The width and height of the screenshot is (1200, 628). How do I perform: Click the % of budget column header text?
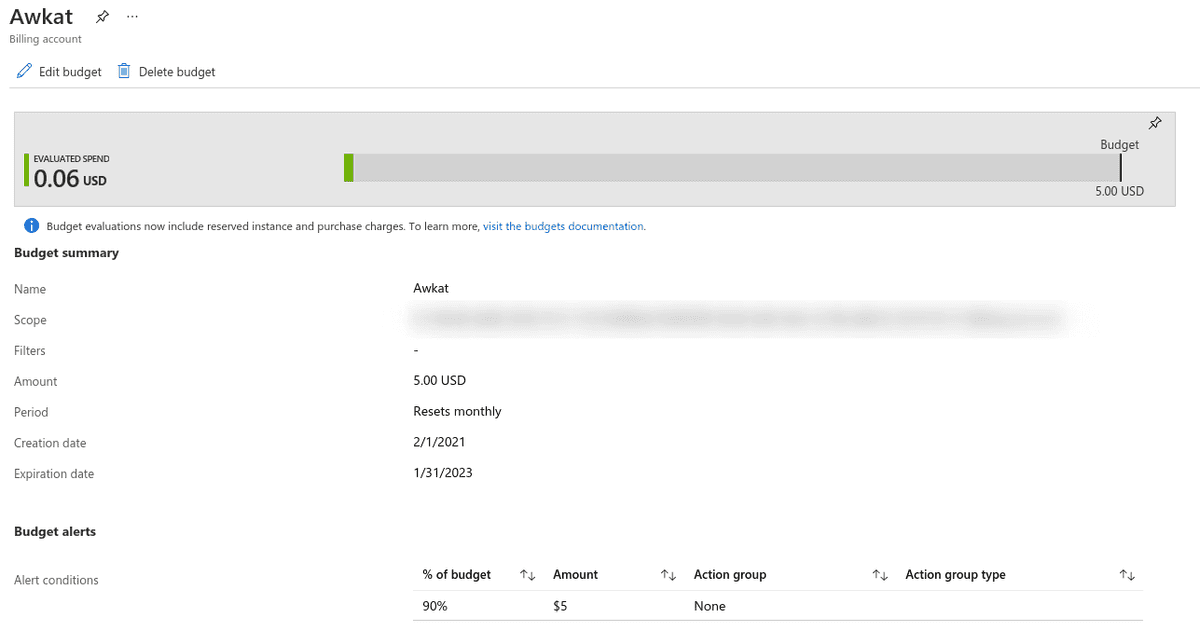point(457,575)
